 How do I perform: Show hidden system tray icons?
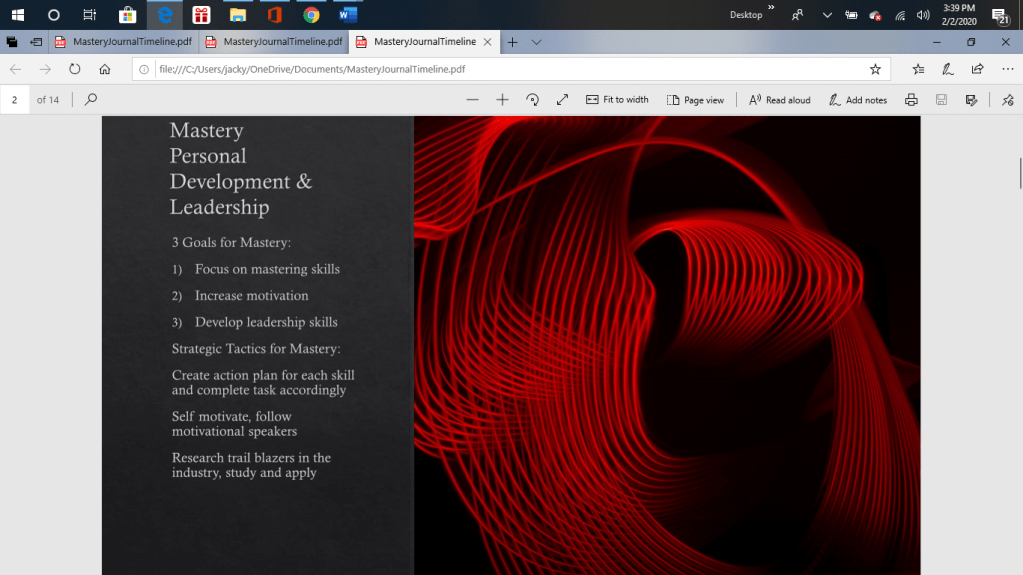(x=826, y=15)
